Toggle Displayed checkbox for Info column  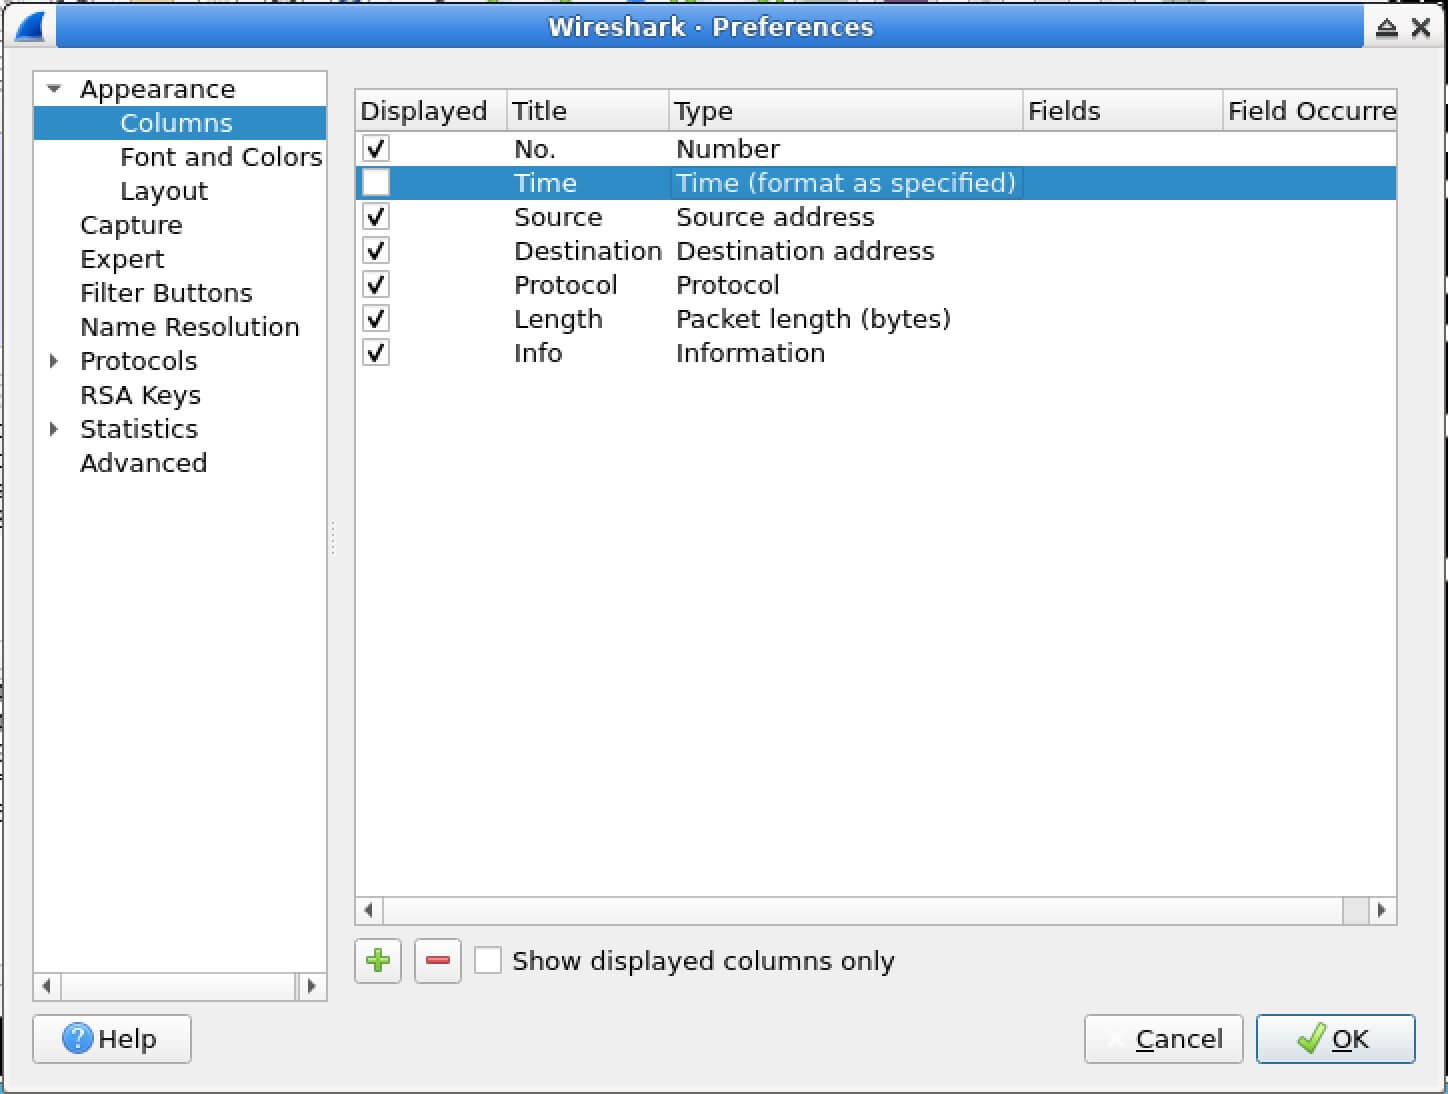click(376, 353)
